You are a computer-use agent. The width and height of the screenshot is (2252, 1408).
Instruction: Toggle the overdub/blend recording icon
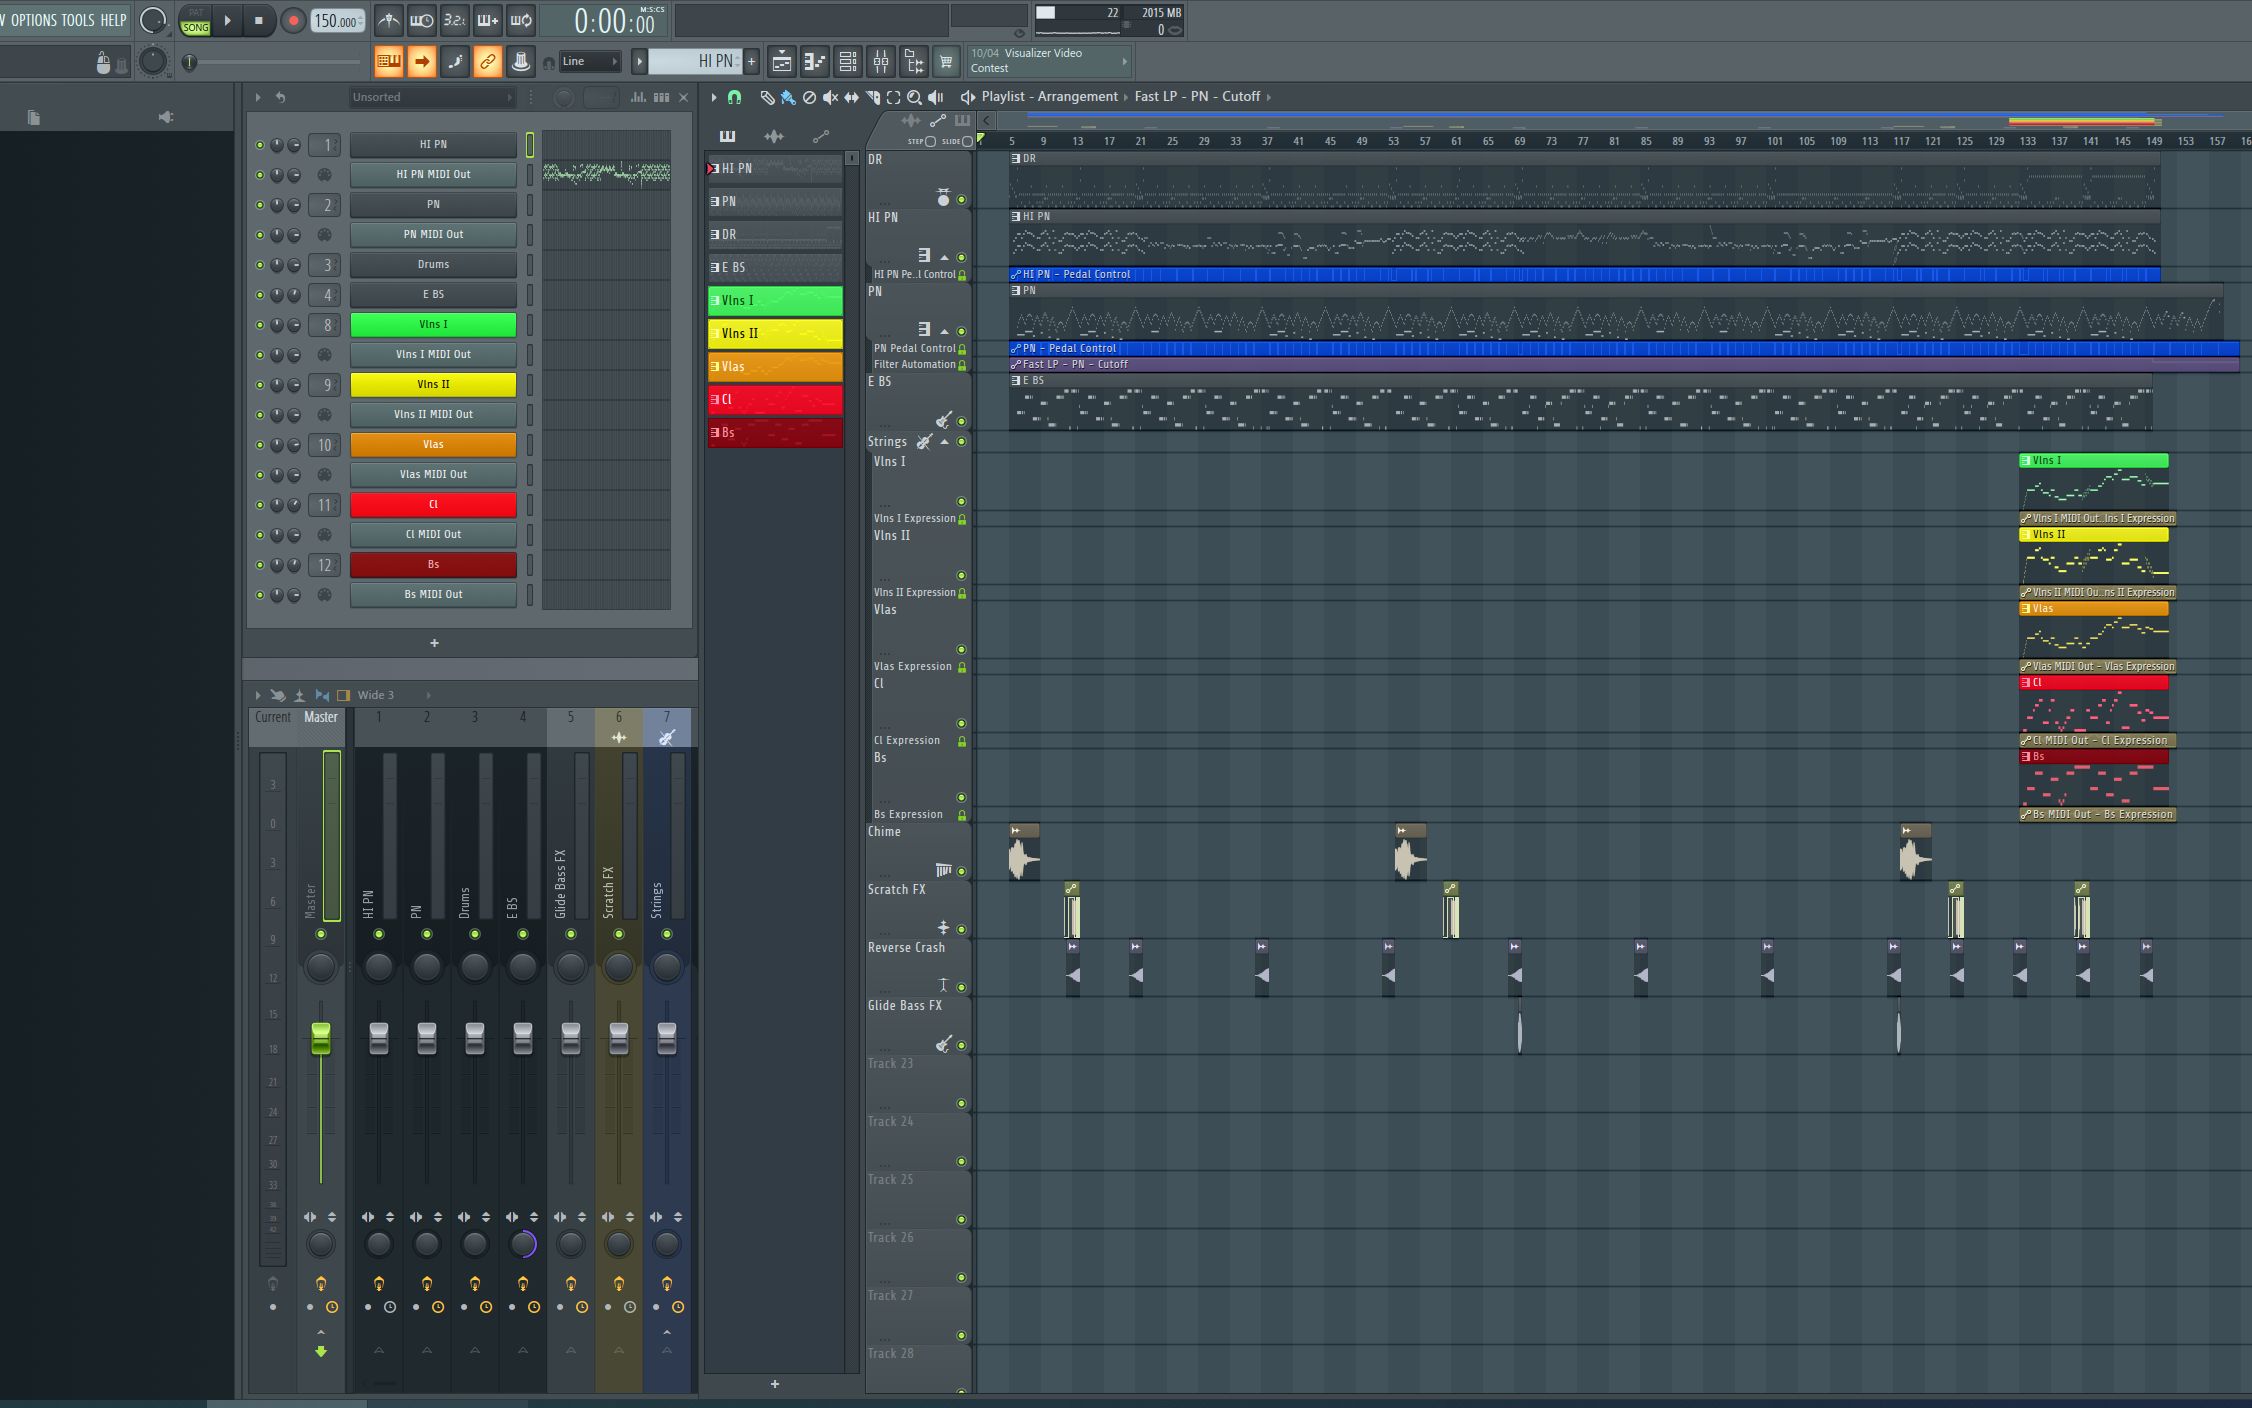pyautogui.click(x=488, y=20)
